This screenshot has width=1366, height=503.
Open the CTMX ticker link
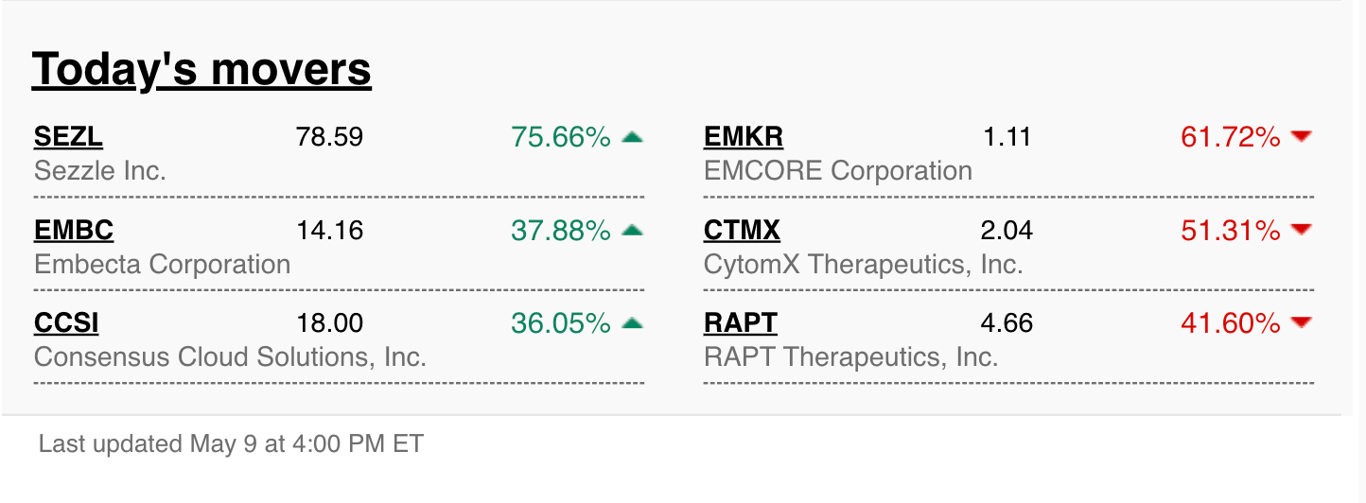(742, 230)
